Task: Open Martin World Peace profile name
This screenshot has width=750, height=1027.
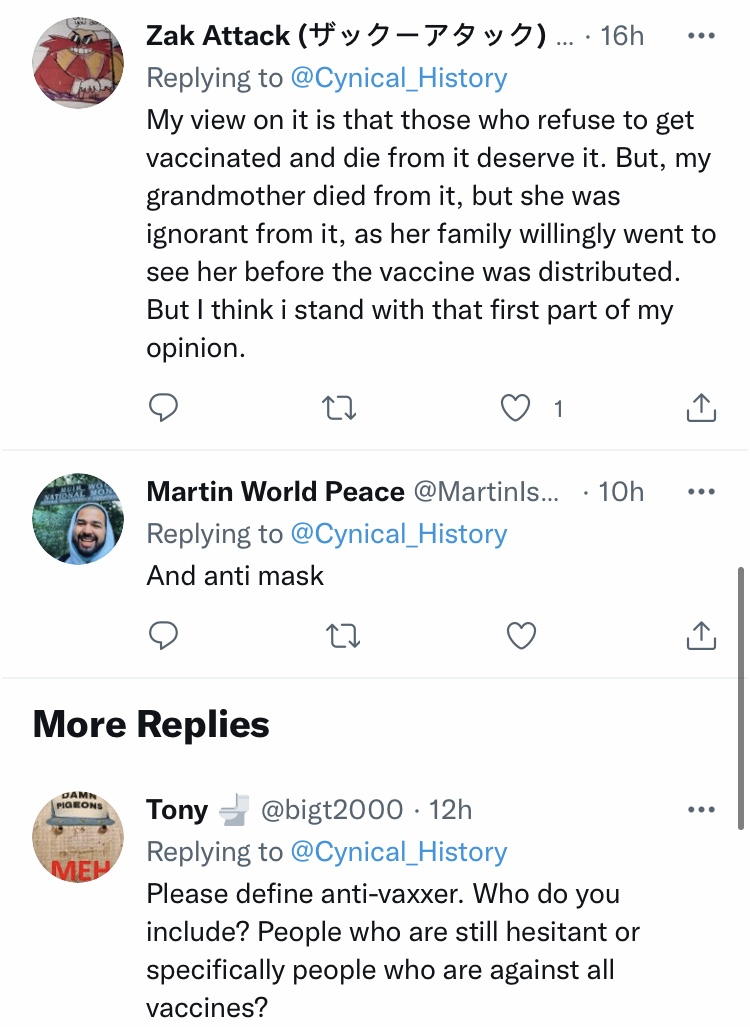Action: pyautogui.click(x=276, y=492)
